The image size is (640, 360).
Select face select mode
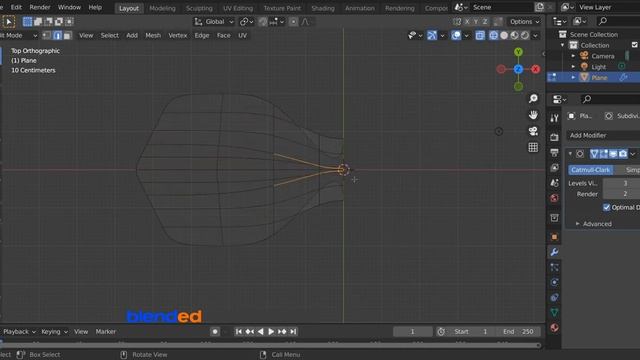pyautogui.click(x=67, y=36)
